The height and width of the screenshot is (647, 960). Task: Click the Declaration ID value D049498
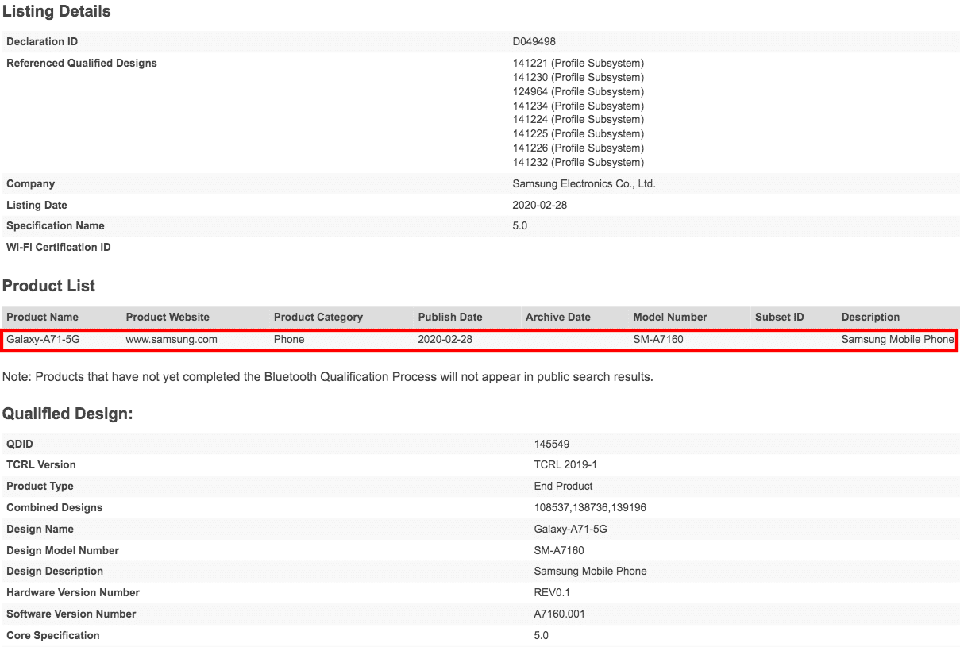(534, 41)
